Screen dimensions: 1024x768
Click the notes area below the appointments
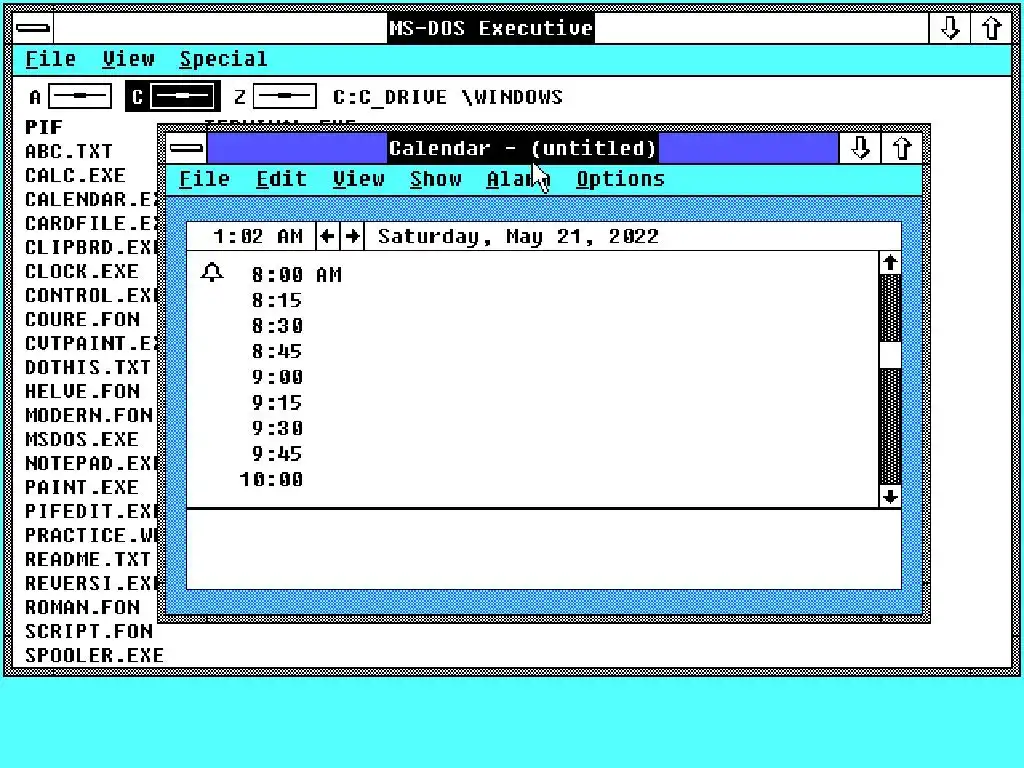point(543,549)
